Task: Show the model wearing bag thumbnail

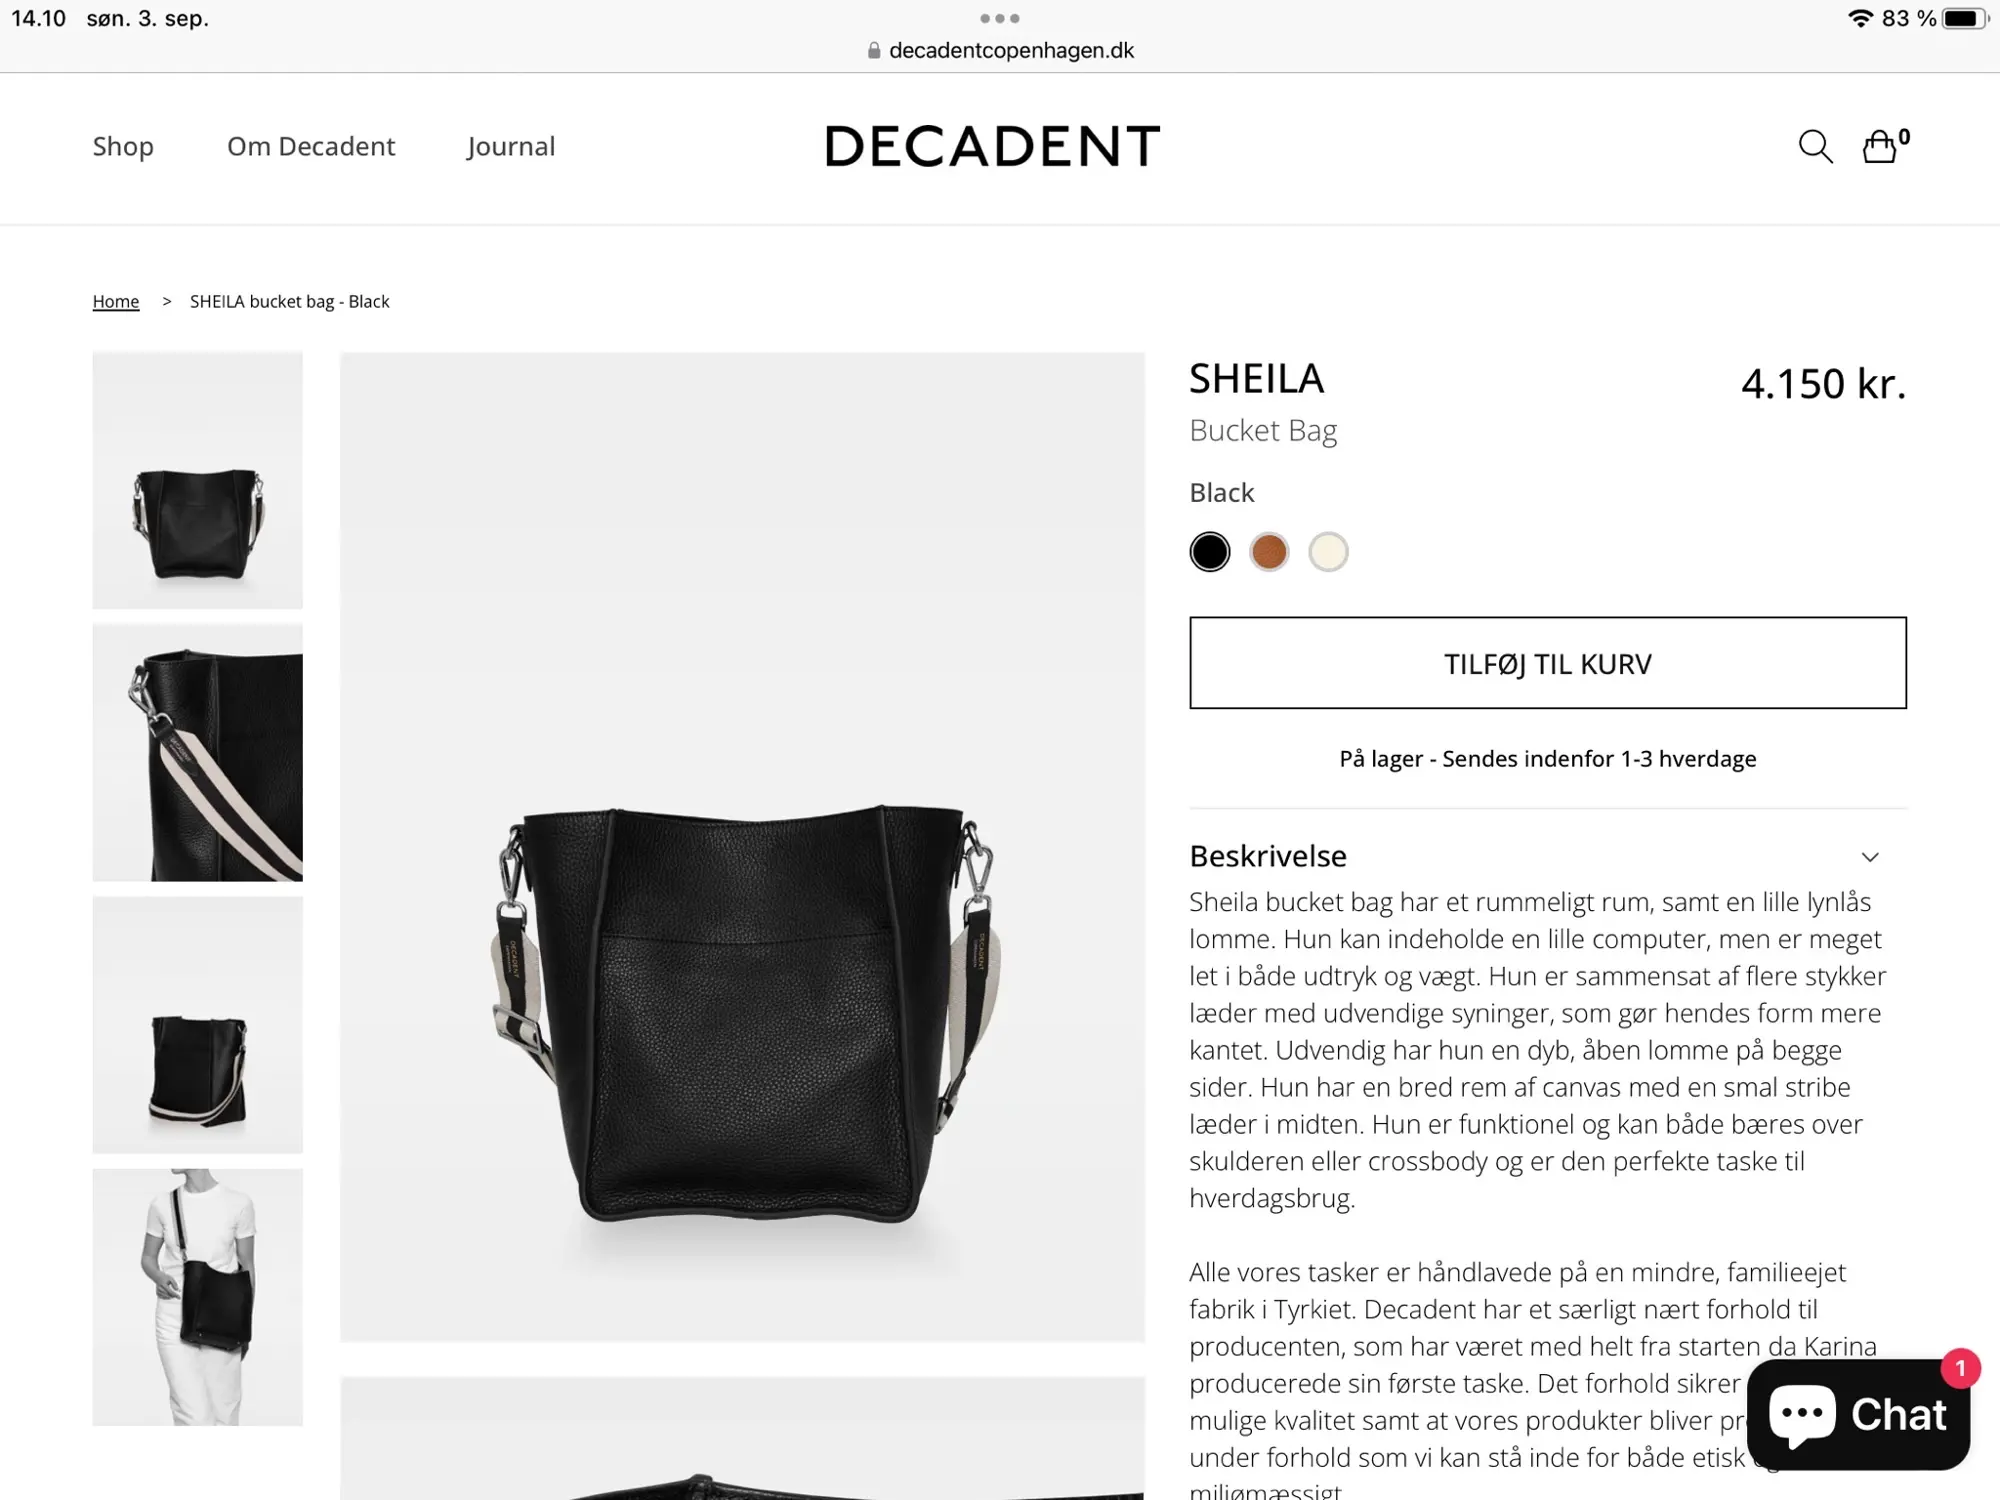Action: pyautogui.click(x=198, y=1297)
